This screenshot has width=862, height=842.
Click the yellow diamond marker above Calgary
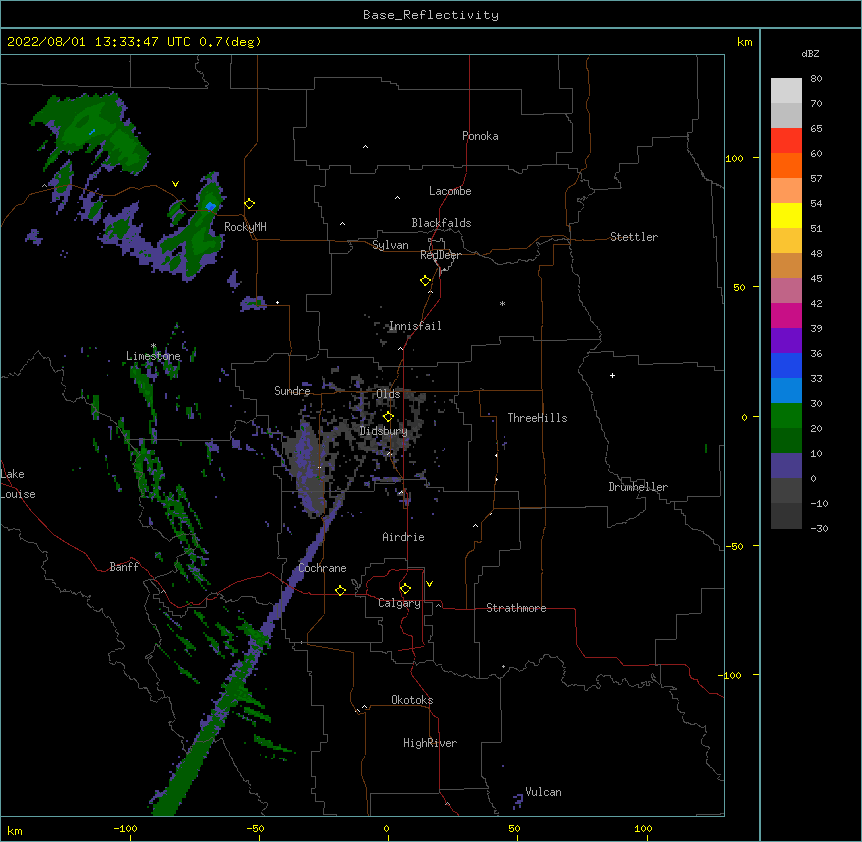405,589
